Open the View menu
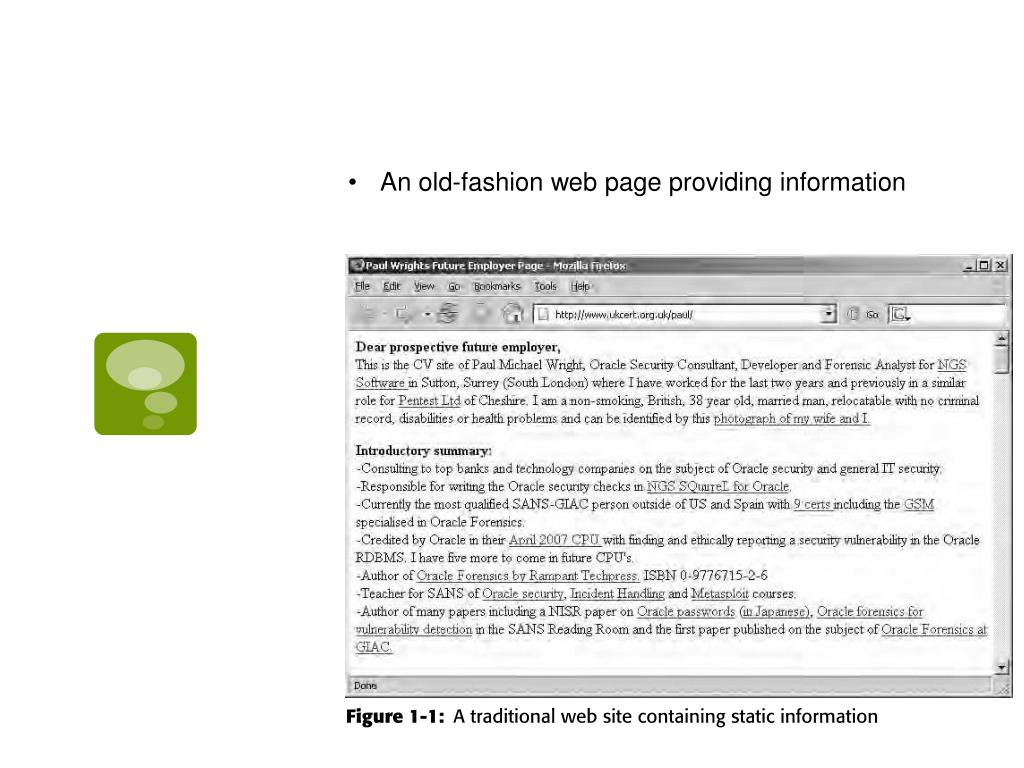 pos(424,286)
